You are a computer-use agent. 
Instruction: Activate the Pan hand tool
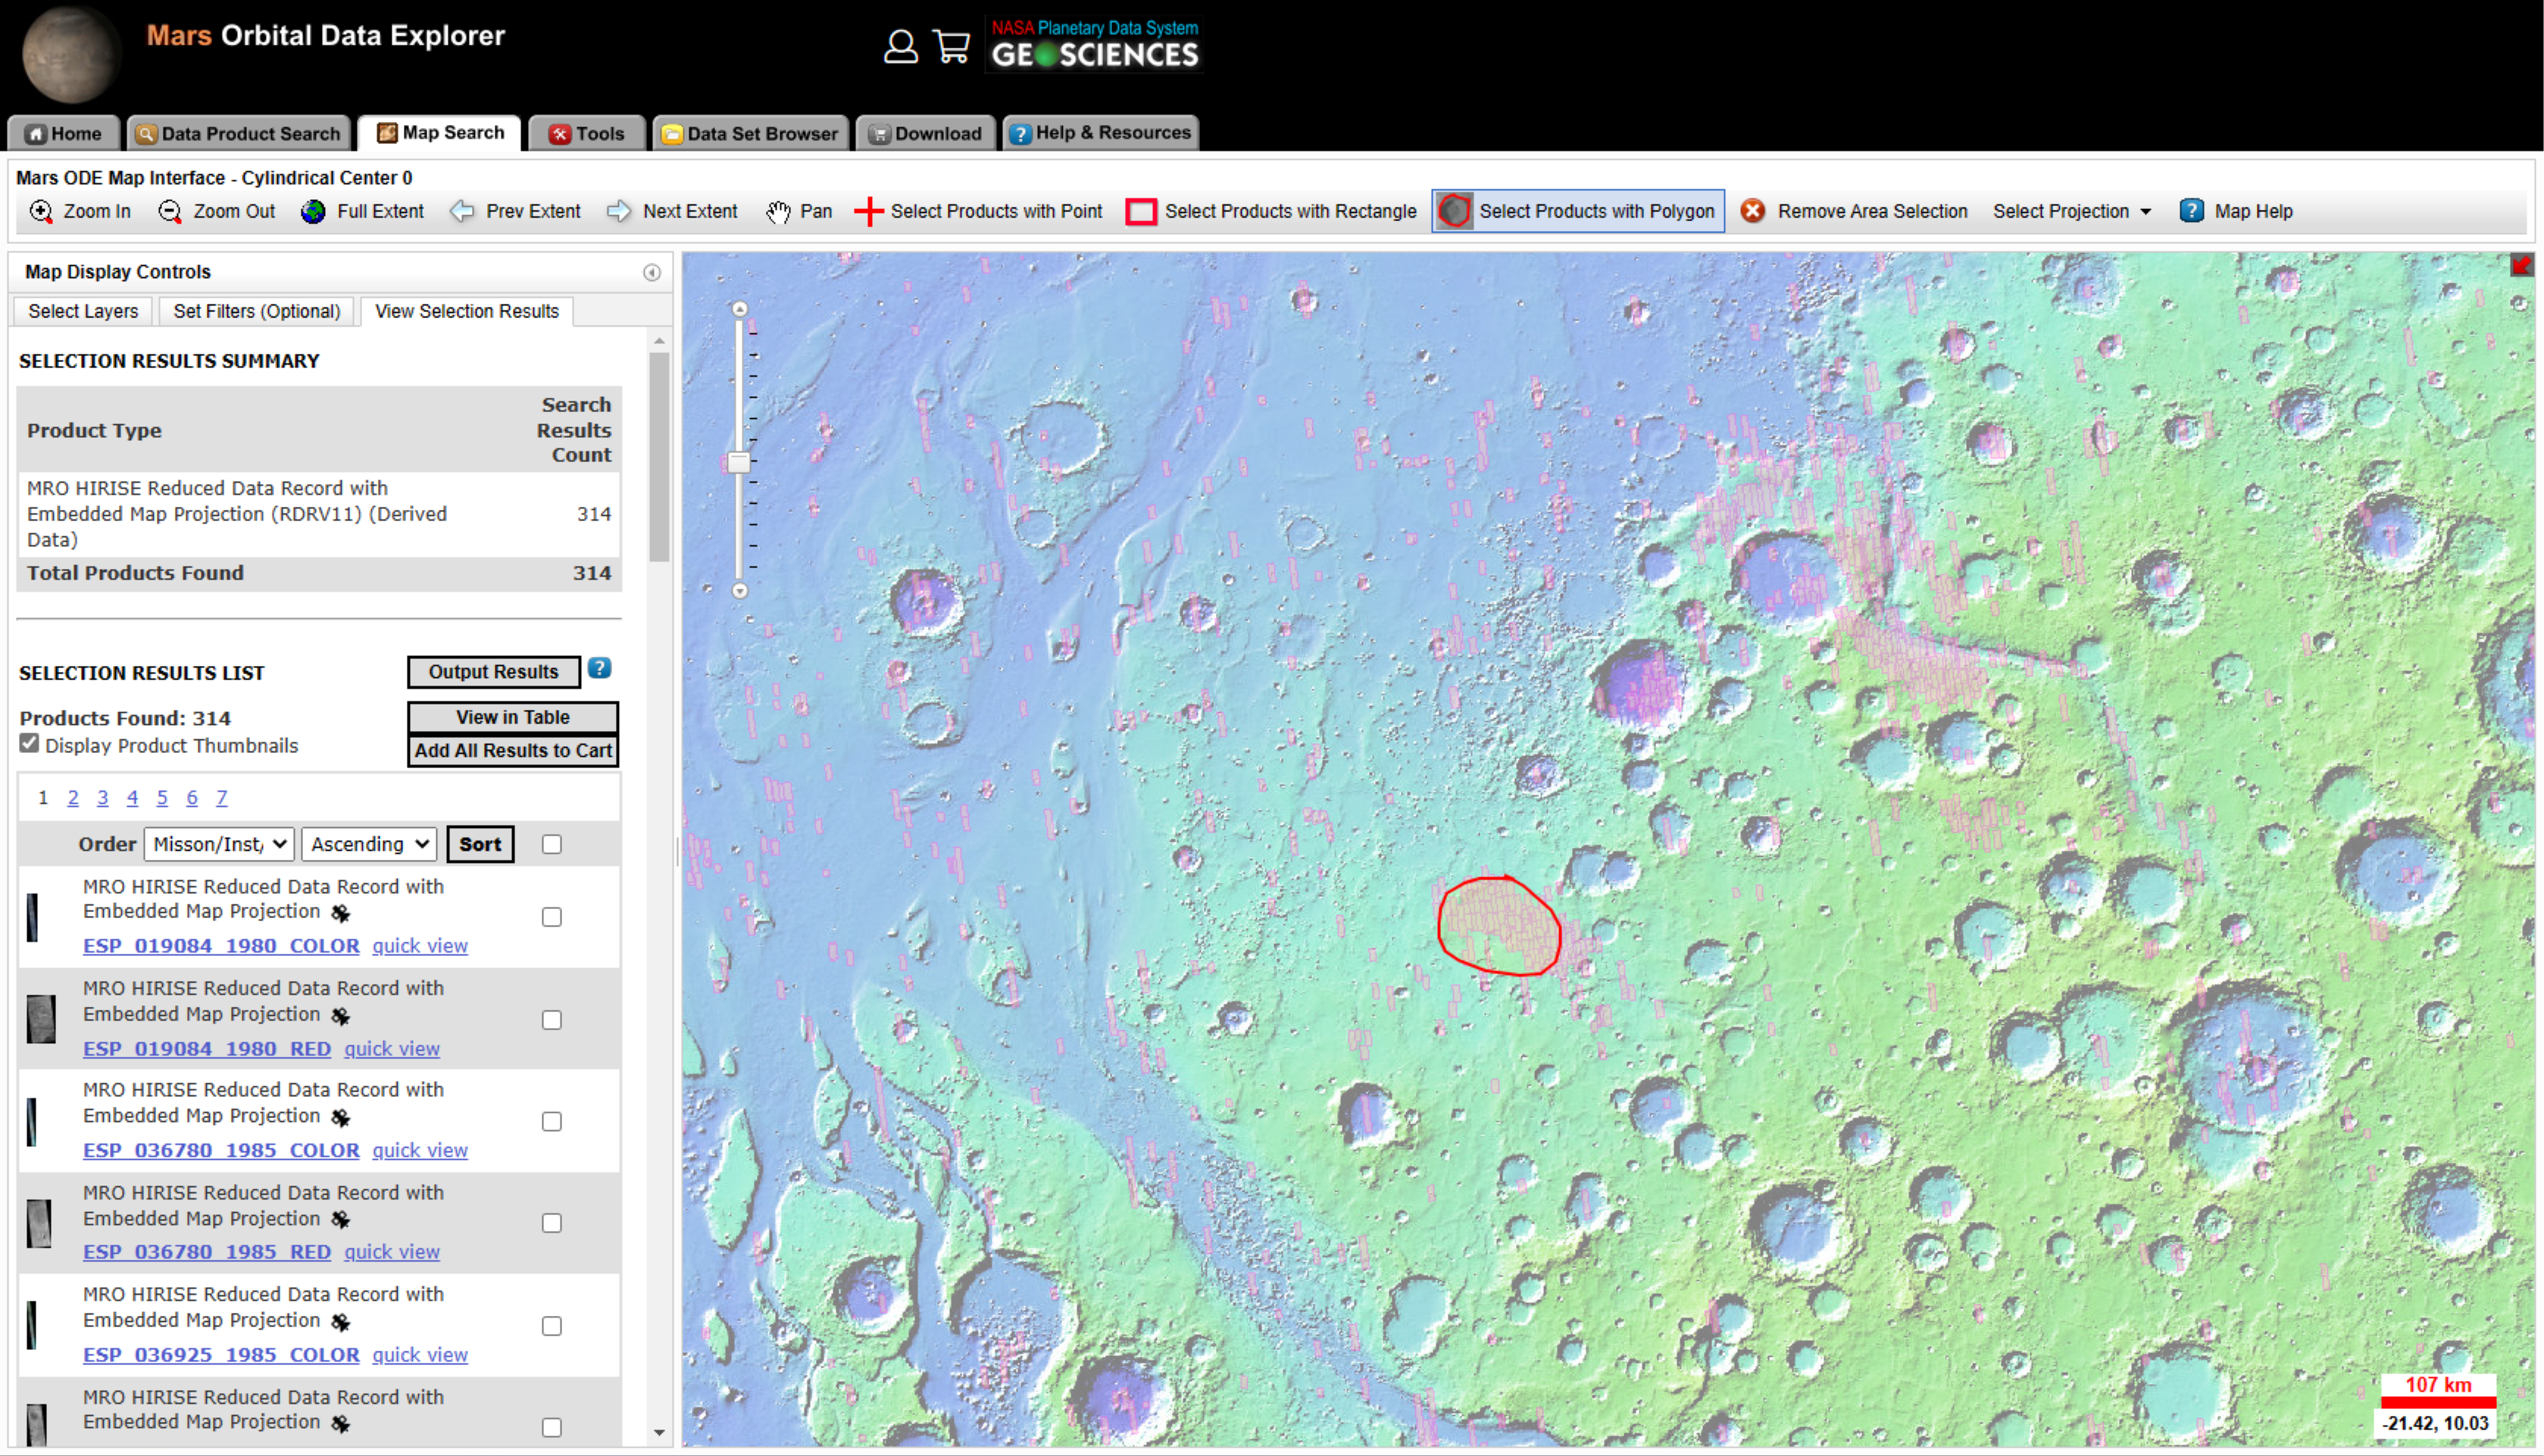pyautogui.click(x=798, y=211)
